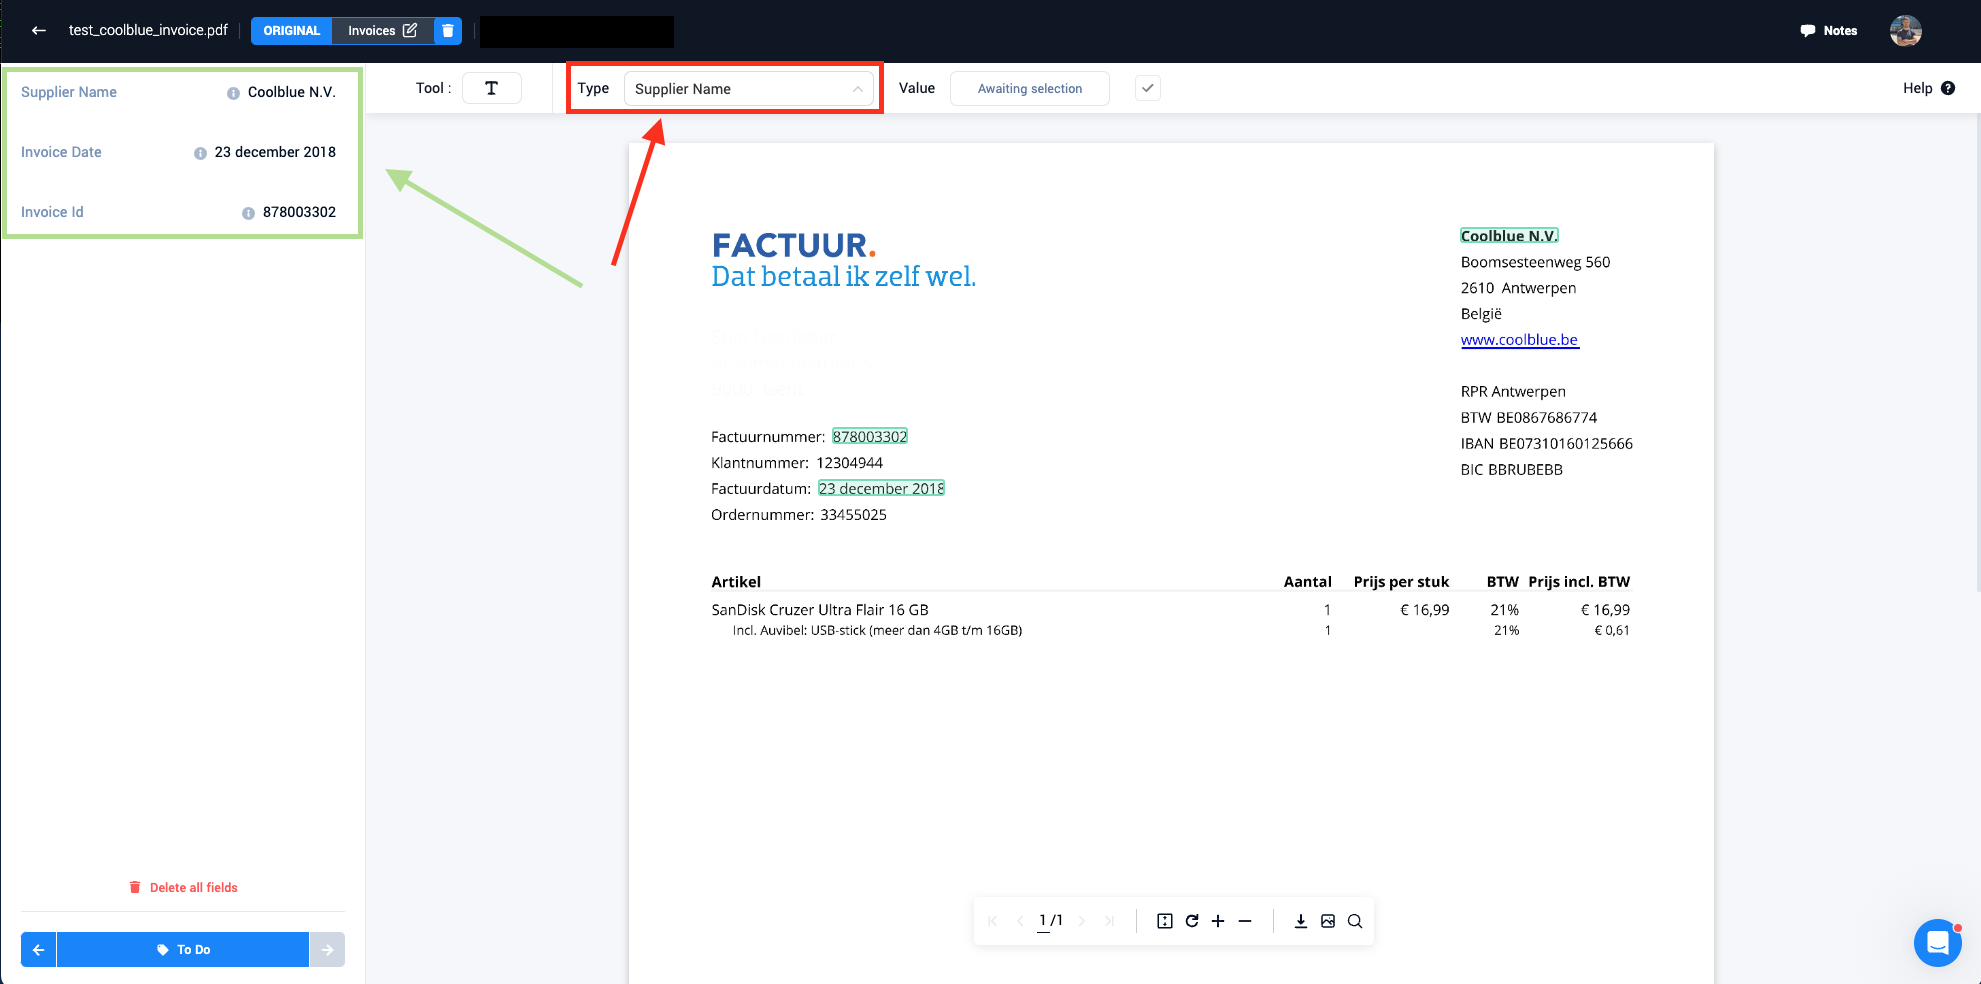Zoom in on the document
Viewport: 1981px width, 984px height.
click(x=1218, y=921)
